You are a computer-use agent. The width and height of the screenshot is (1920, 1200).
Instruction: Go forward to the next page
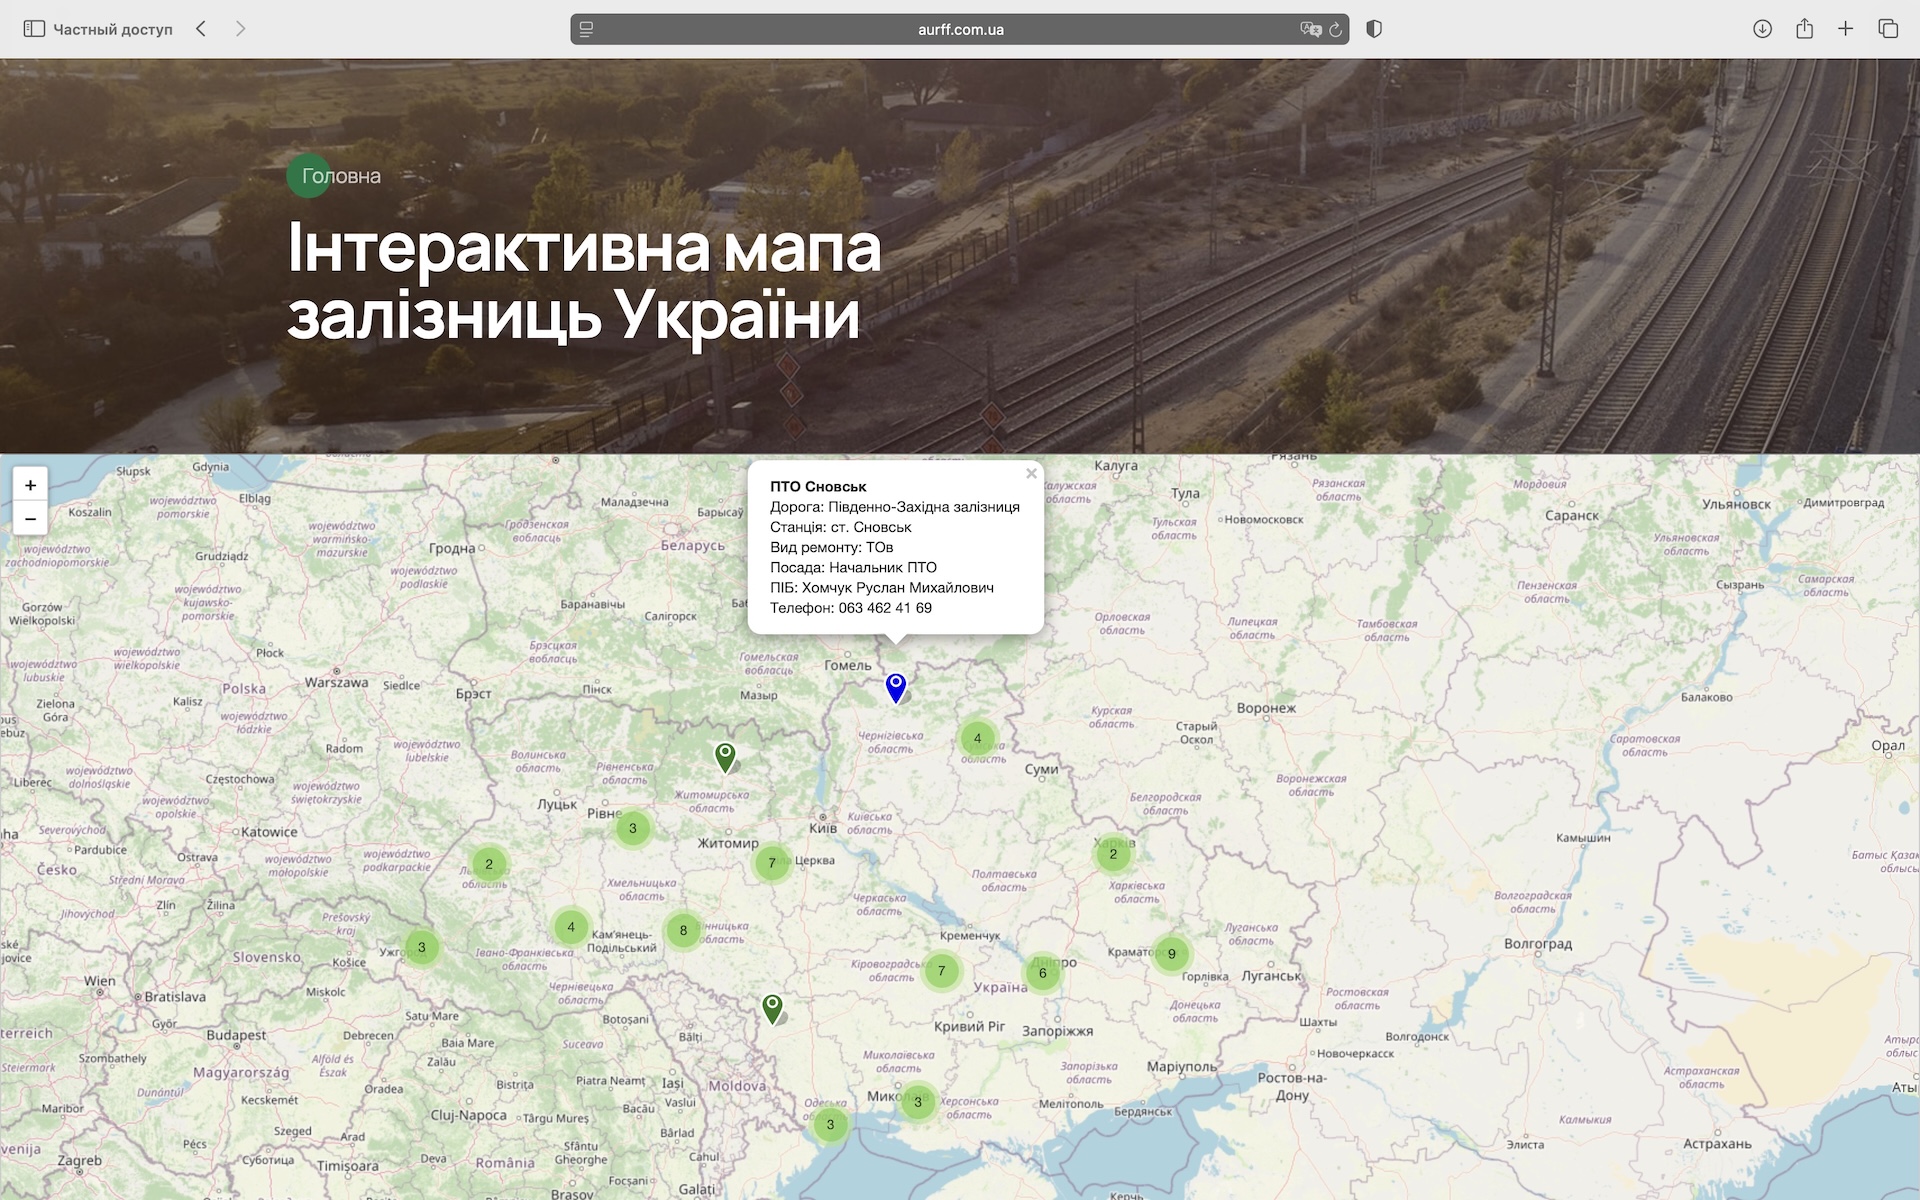240,29
